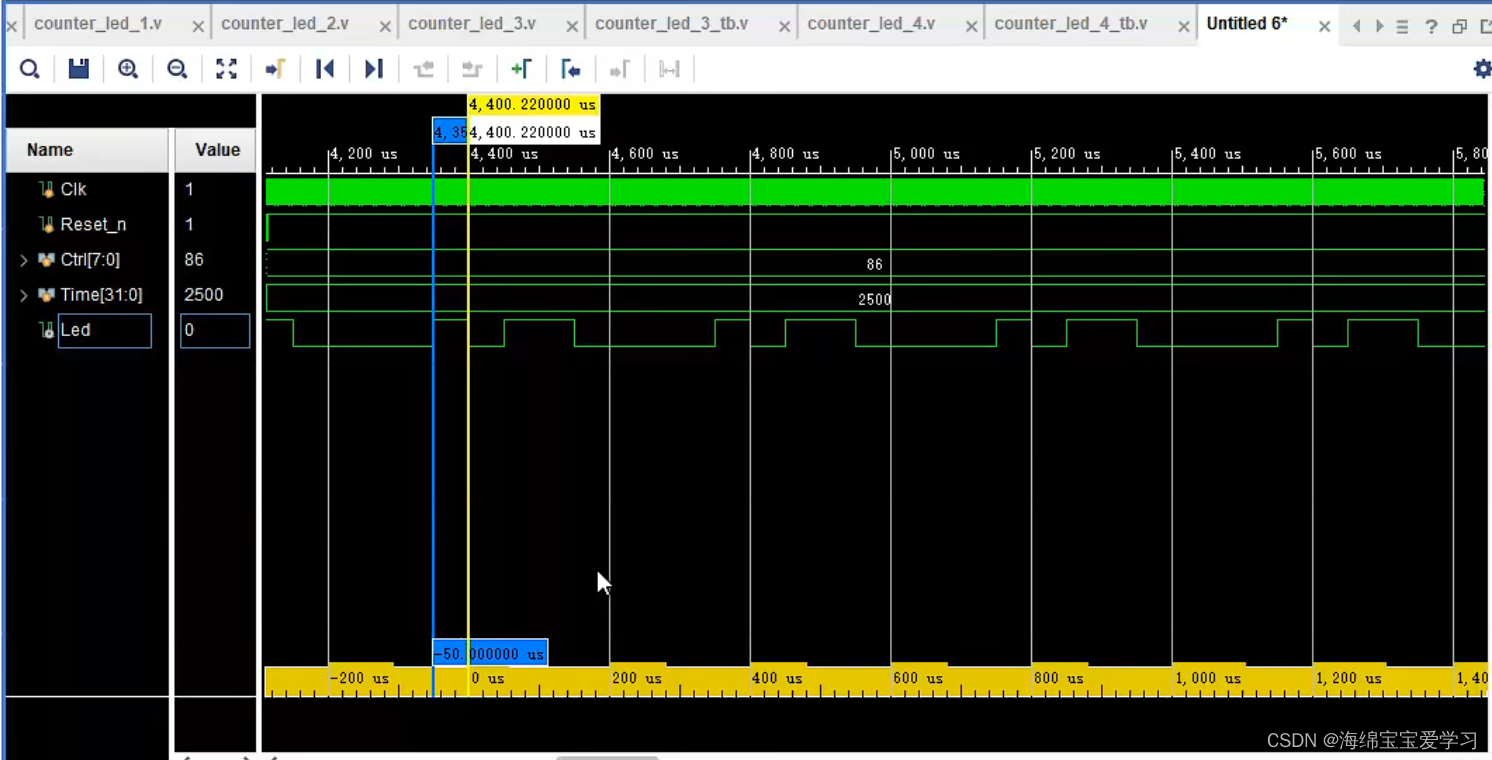
Task: Open the counter_led_4.v tab
Action: (x=871, y=23)
